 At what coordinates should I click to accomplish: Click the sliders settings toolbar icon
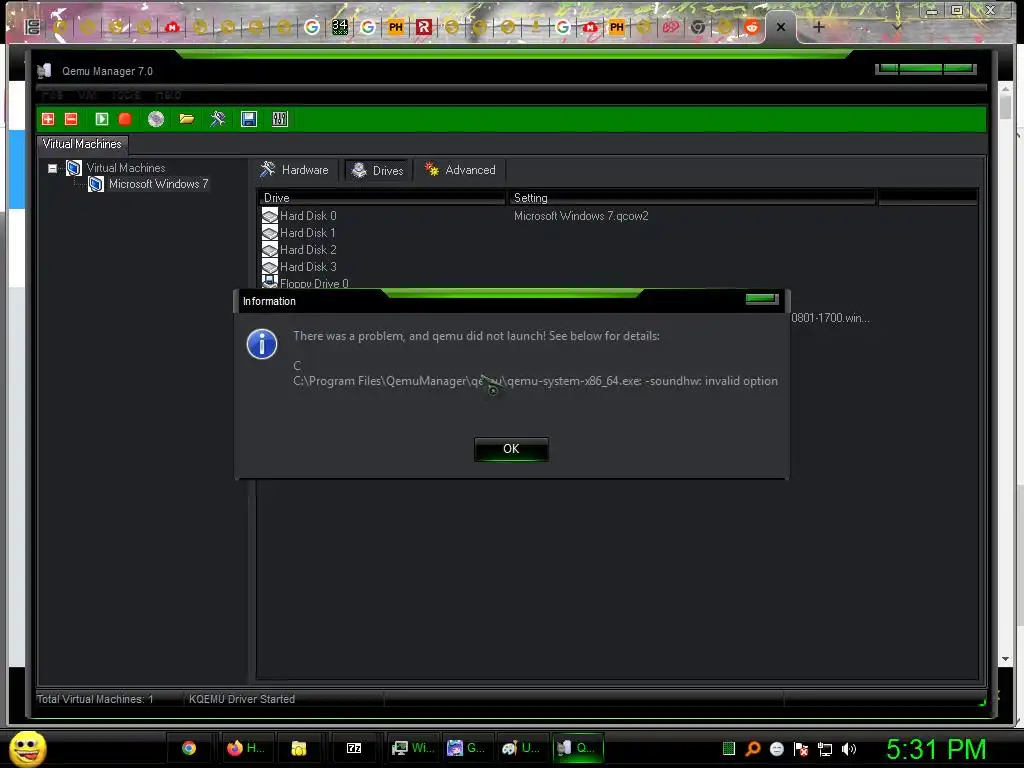[x=280, y=119]
